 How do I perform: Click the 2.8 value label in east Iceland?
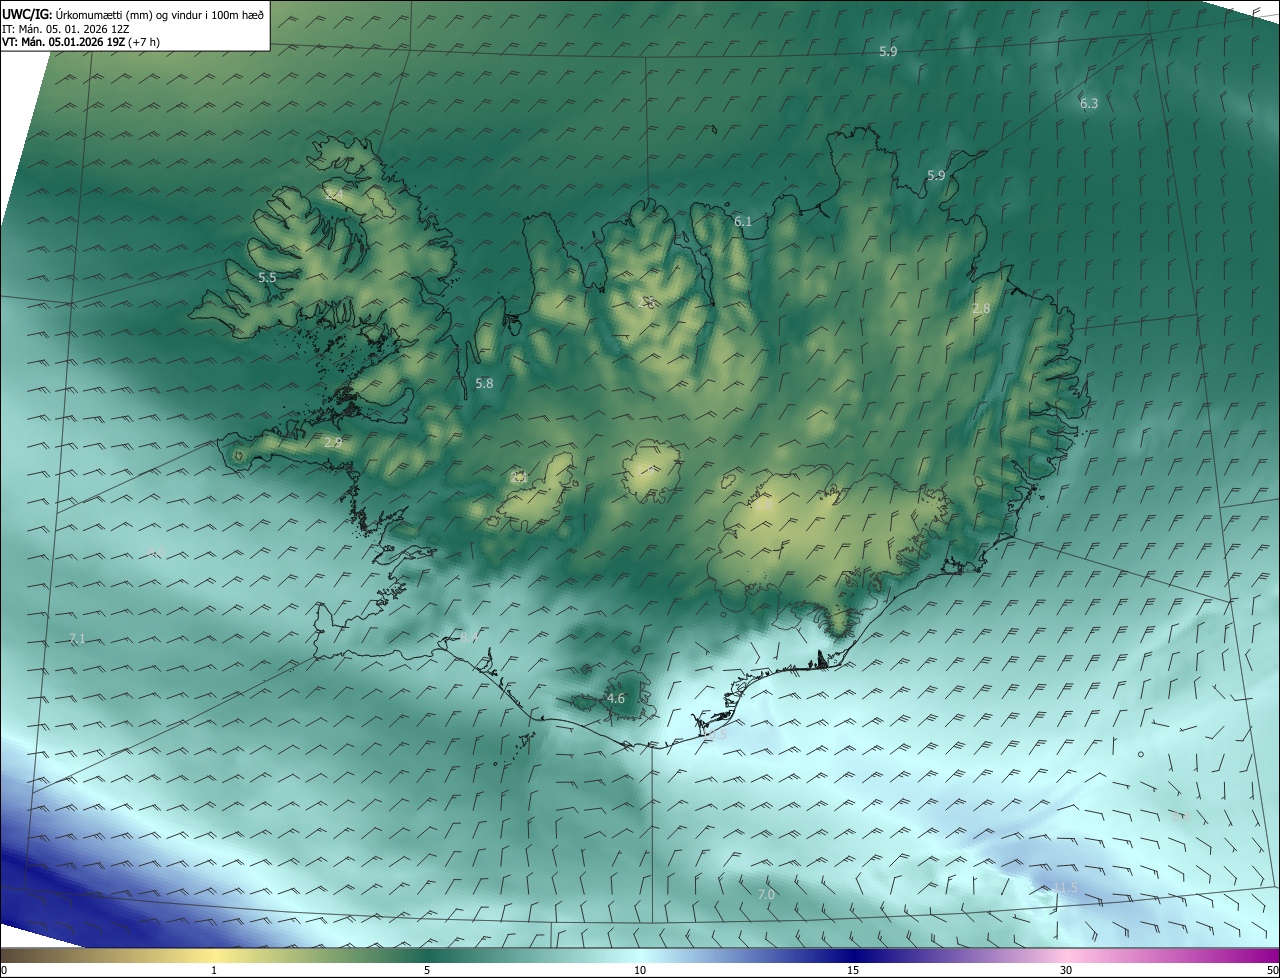pyautogui.click(x=981, y=308)
